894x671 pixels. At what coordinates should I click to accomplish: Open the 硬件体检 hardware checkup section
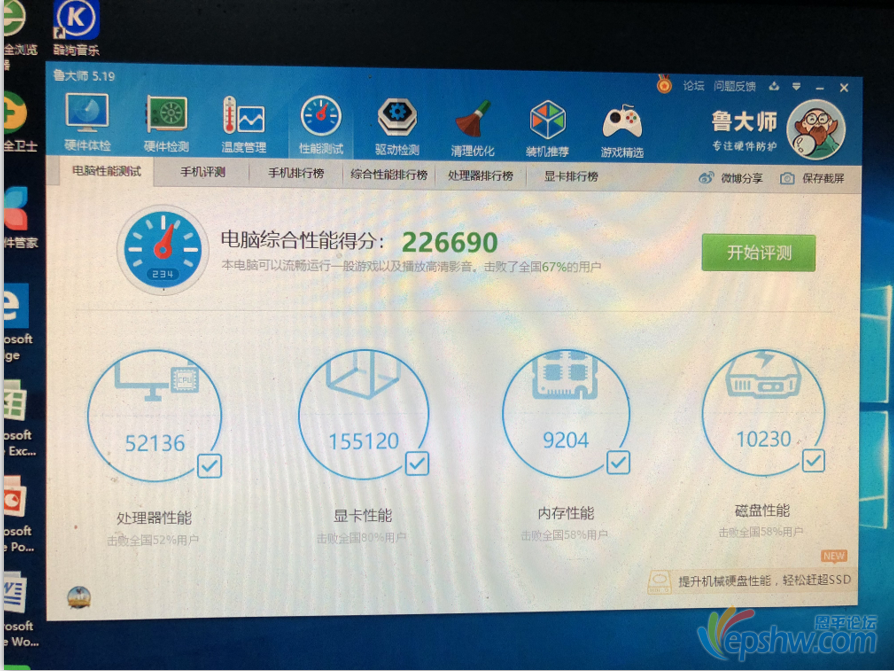tap(87, 123)
